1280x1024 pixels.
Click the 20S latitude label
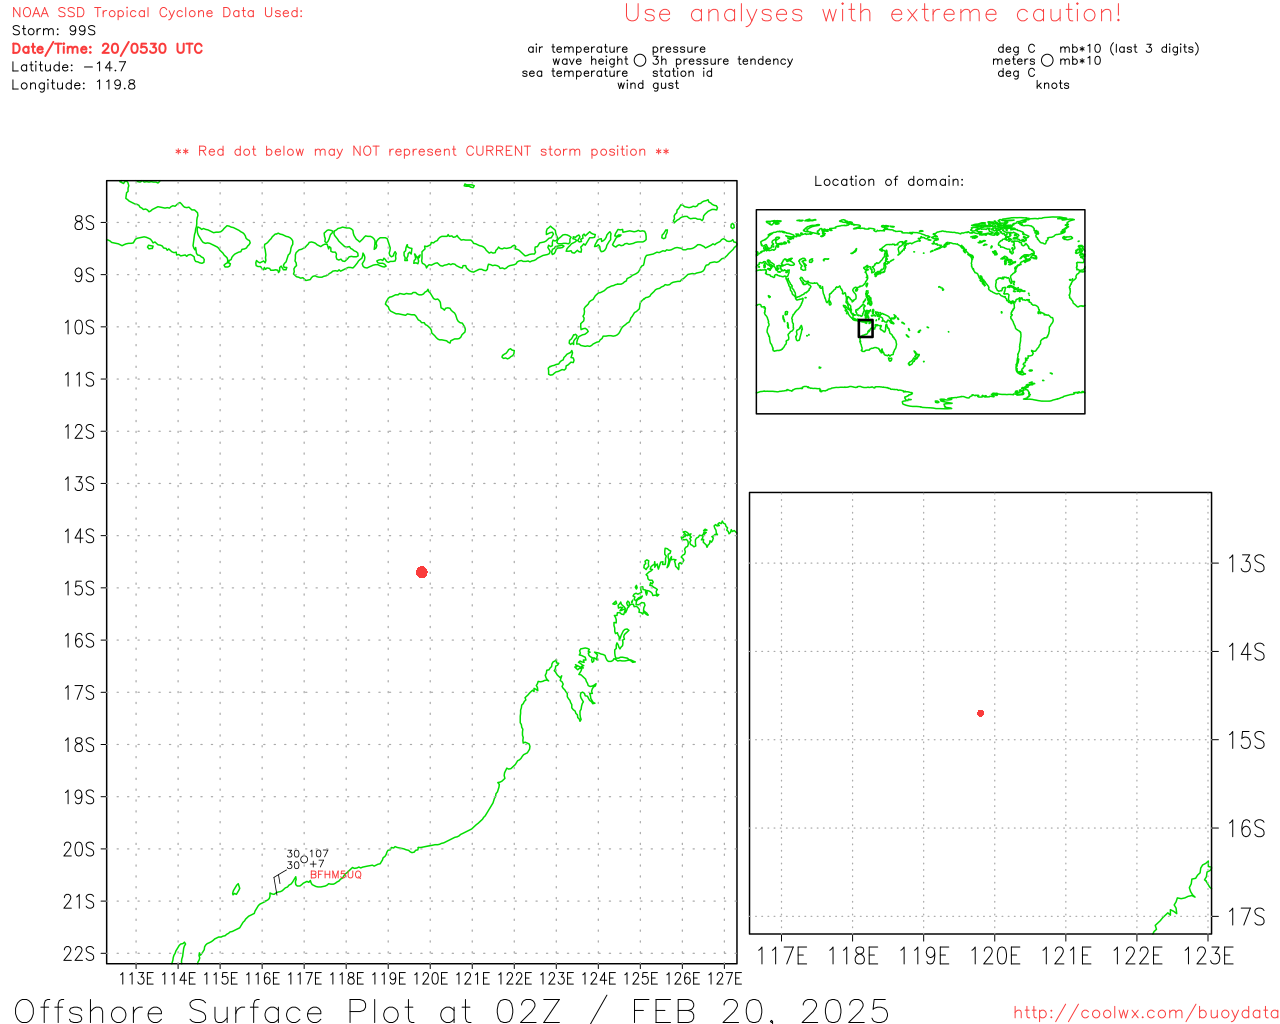79,849
